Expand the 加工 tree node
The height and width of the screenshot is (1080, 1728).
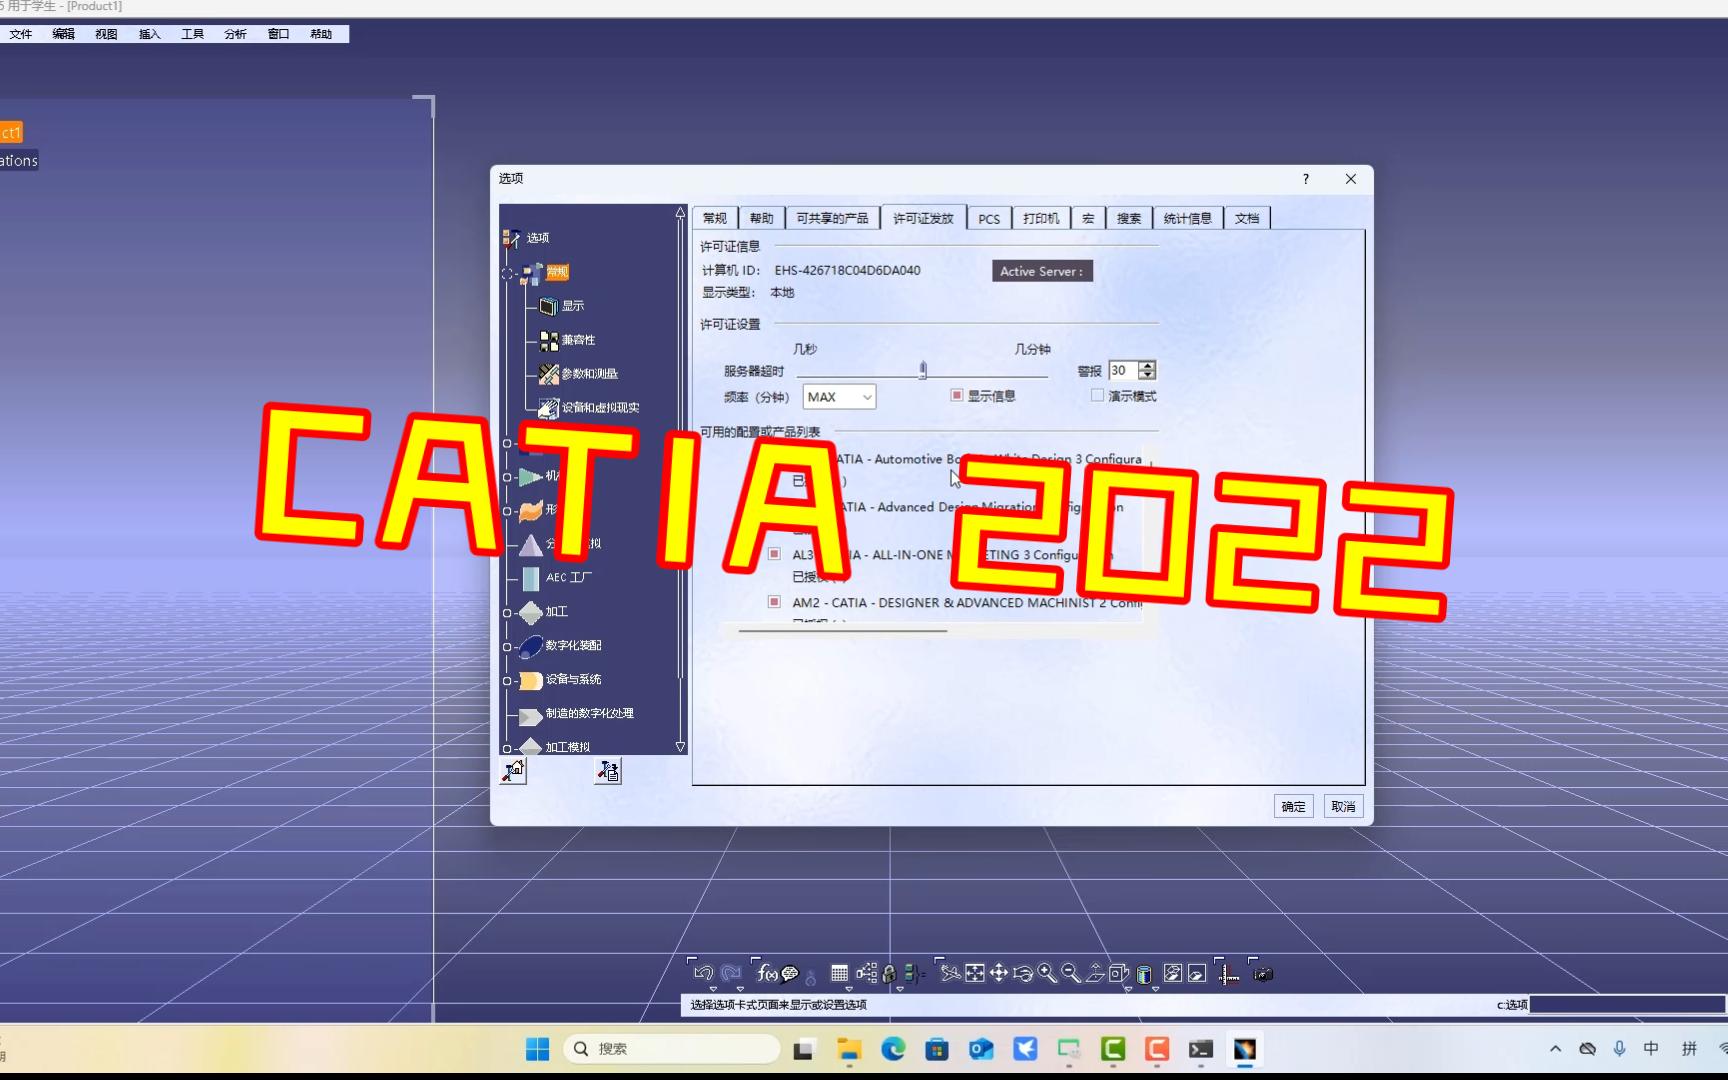[507, 613]
